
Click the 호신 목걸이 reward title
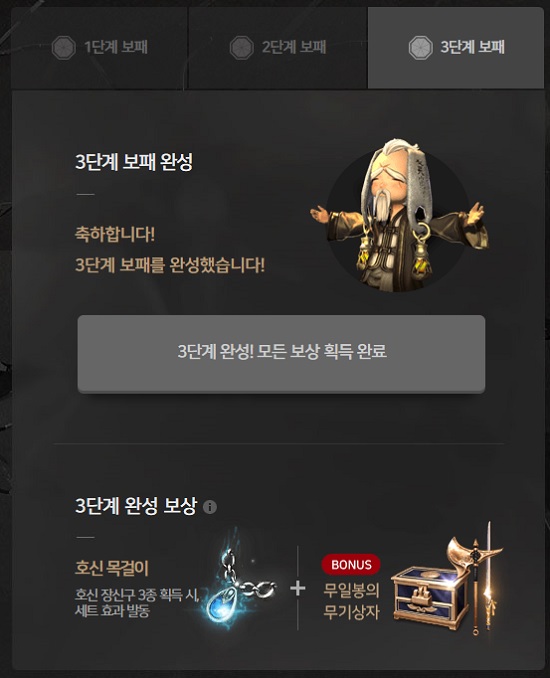click(112, 568)
